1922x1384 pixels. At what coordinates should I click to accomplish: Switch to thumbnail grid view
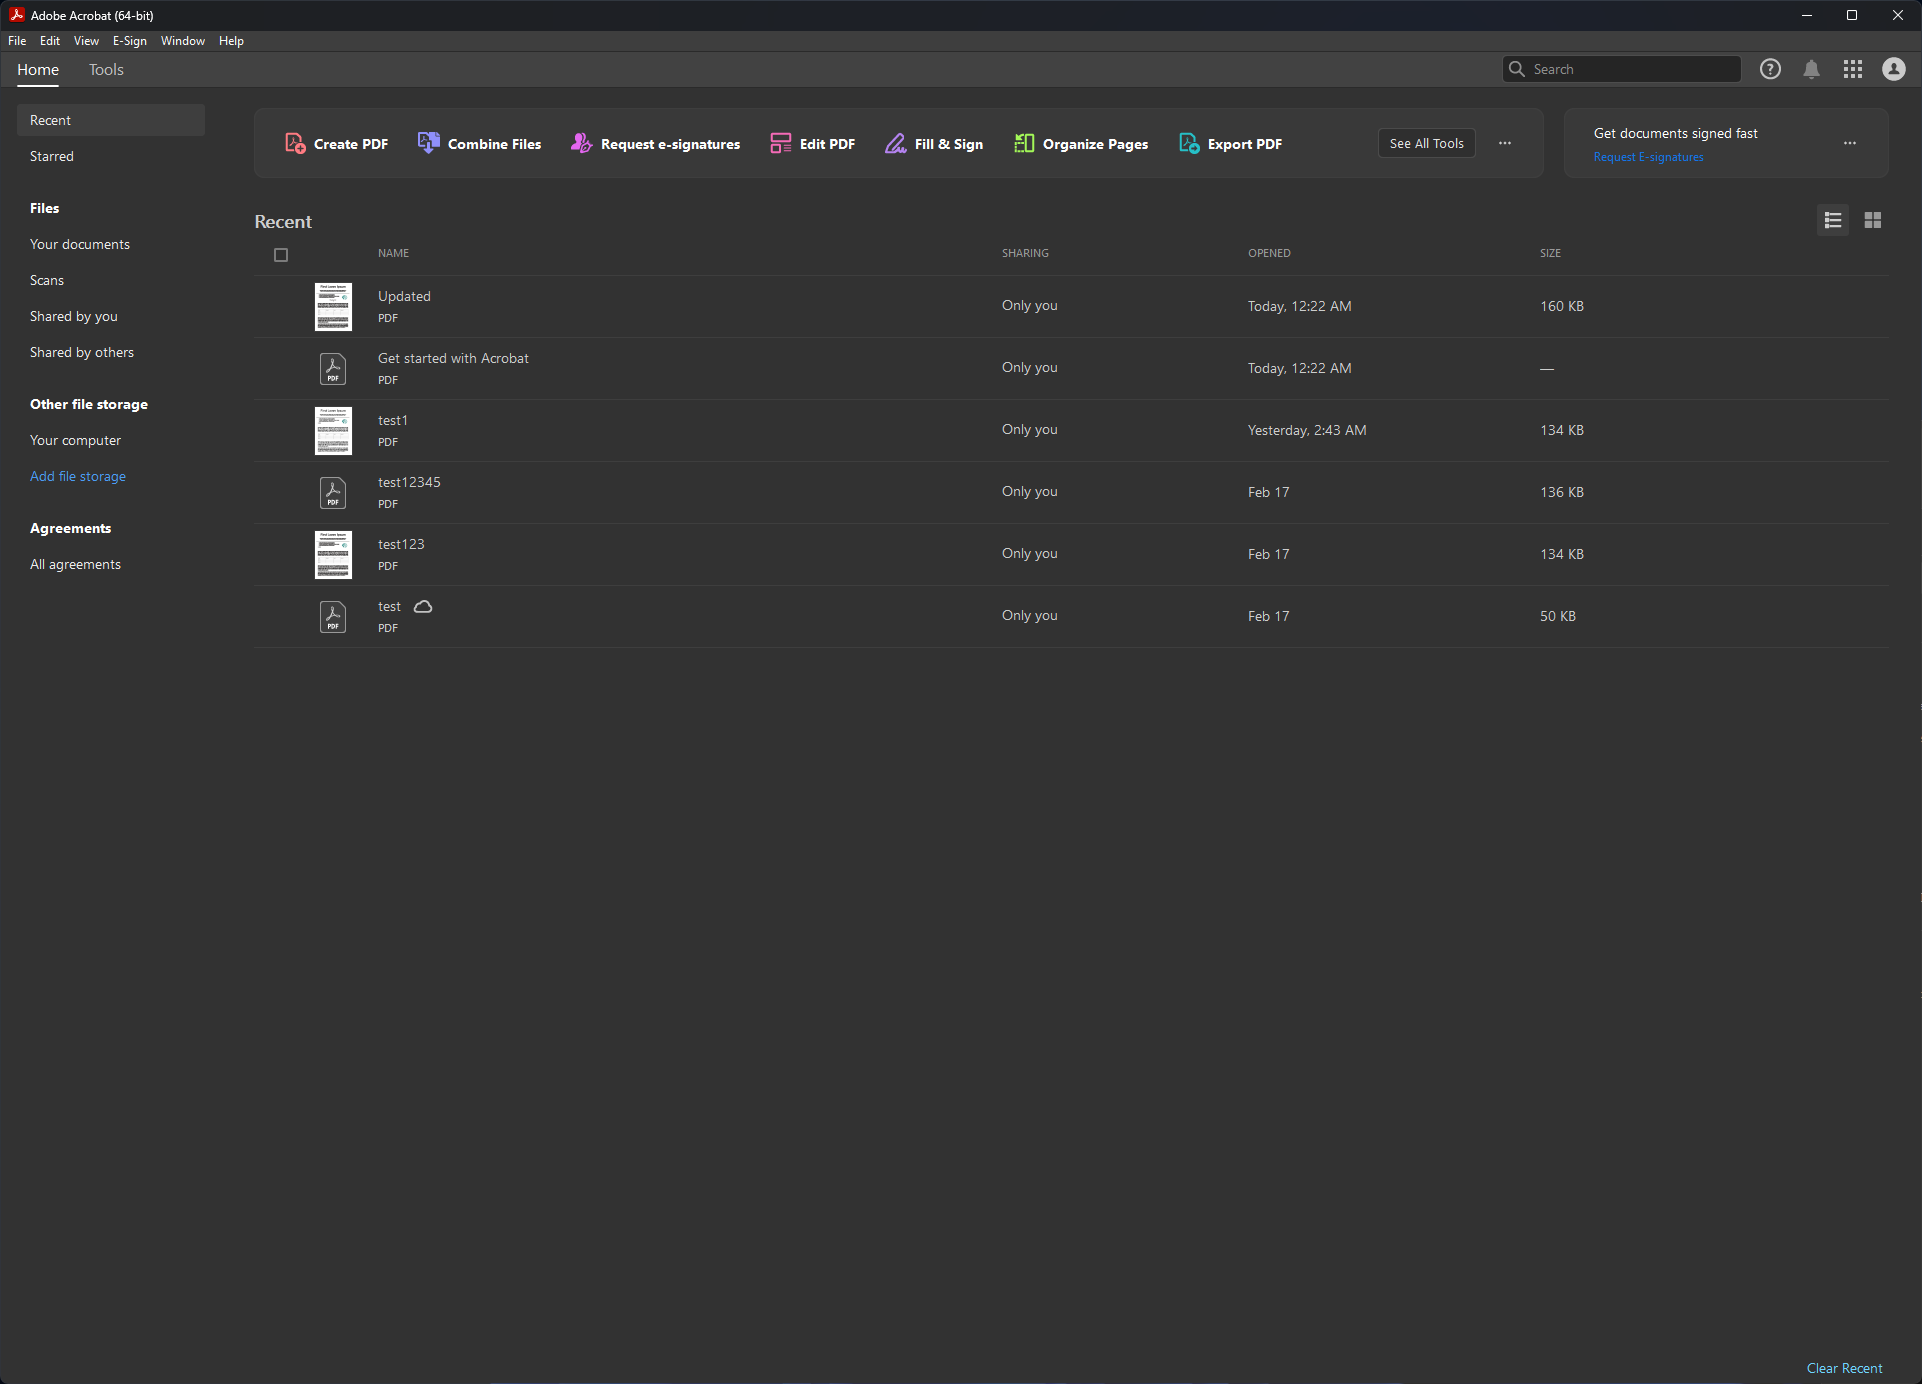(1873, 220)
